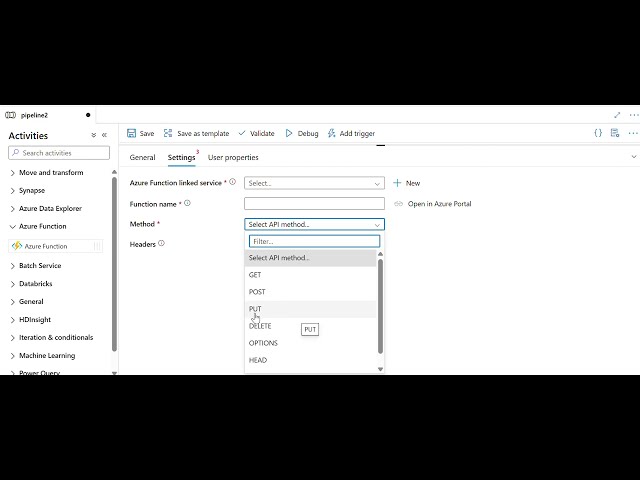Click the link icon by Azure Portal
Screen dimensions: 640x480
[x=399, y=204]
